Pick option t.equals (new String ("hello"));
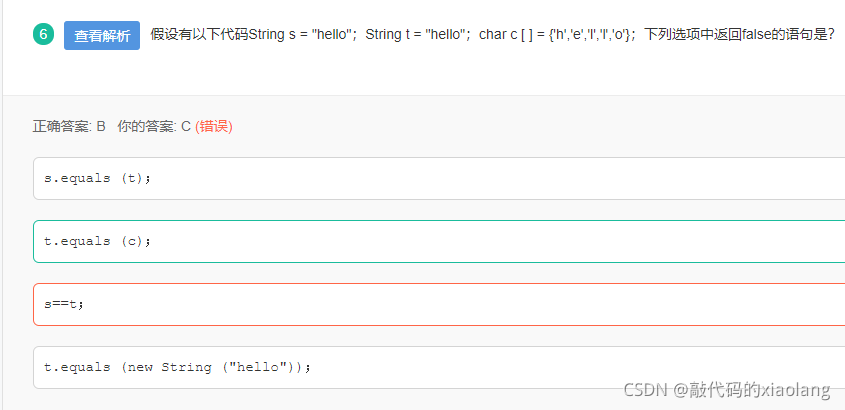The image size is (845, 410). (439, 367)
